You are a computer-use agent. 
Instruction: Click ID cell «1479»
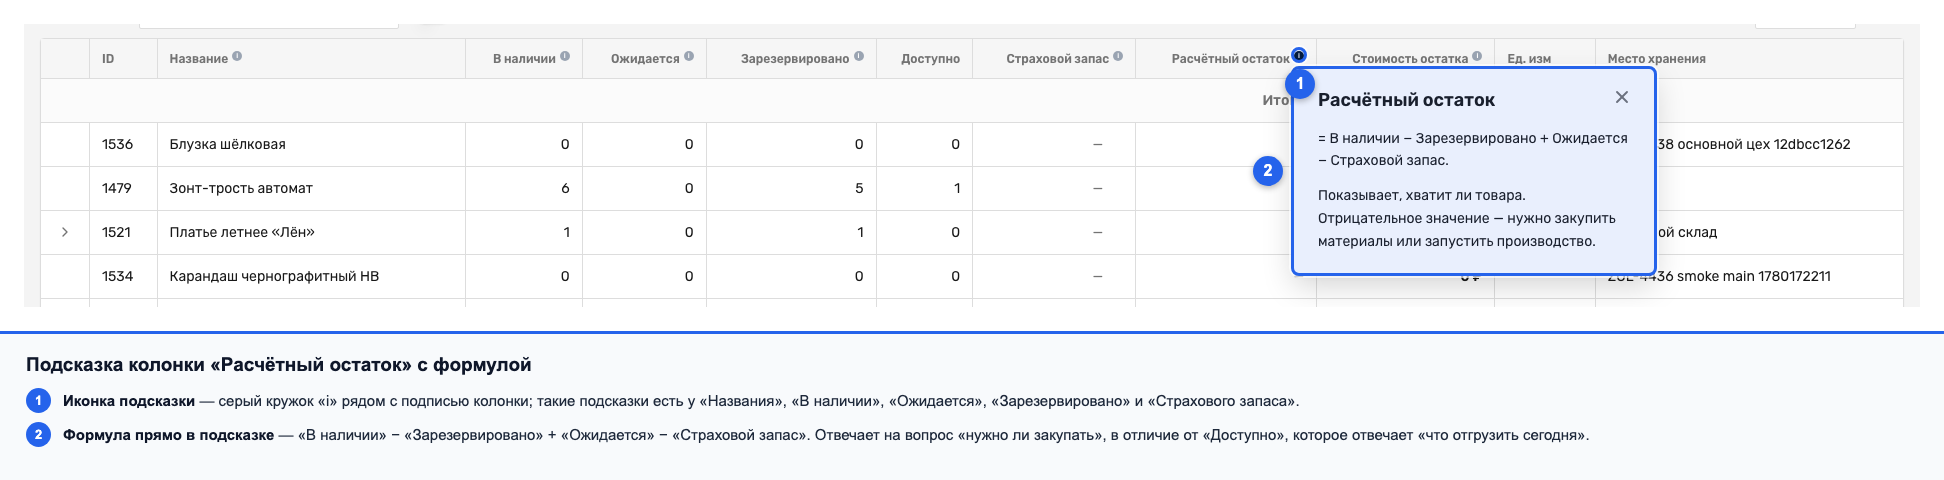pos(117,188)
